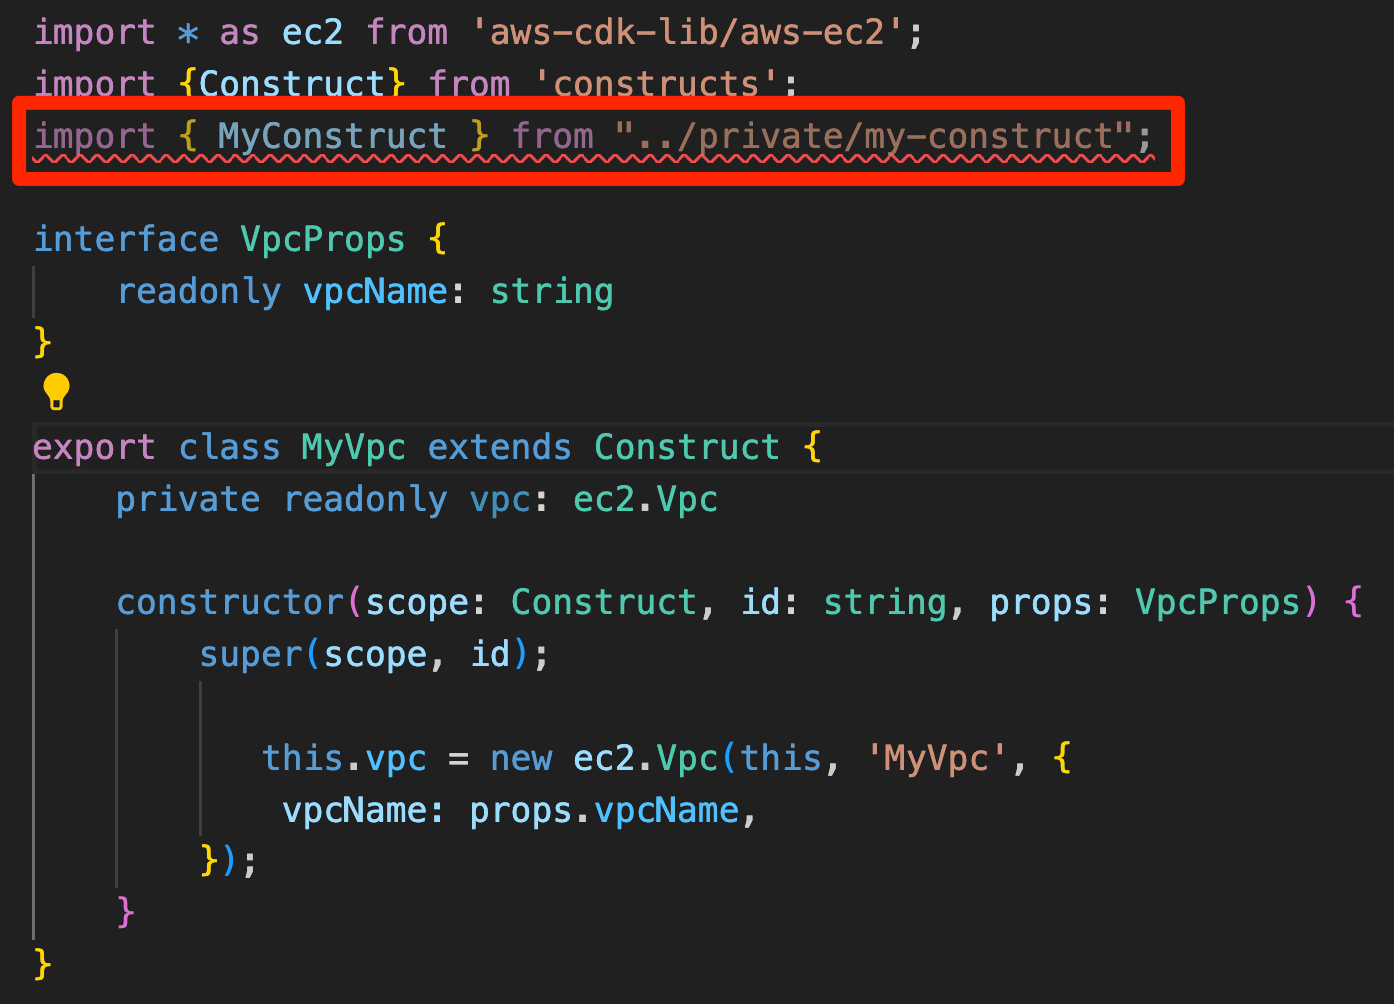Click the MyVpc class name

[x=353, y=447]
